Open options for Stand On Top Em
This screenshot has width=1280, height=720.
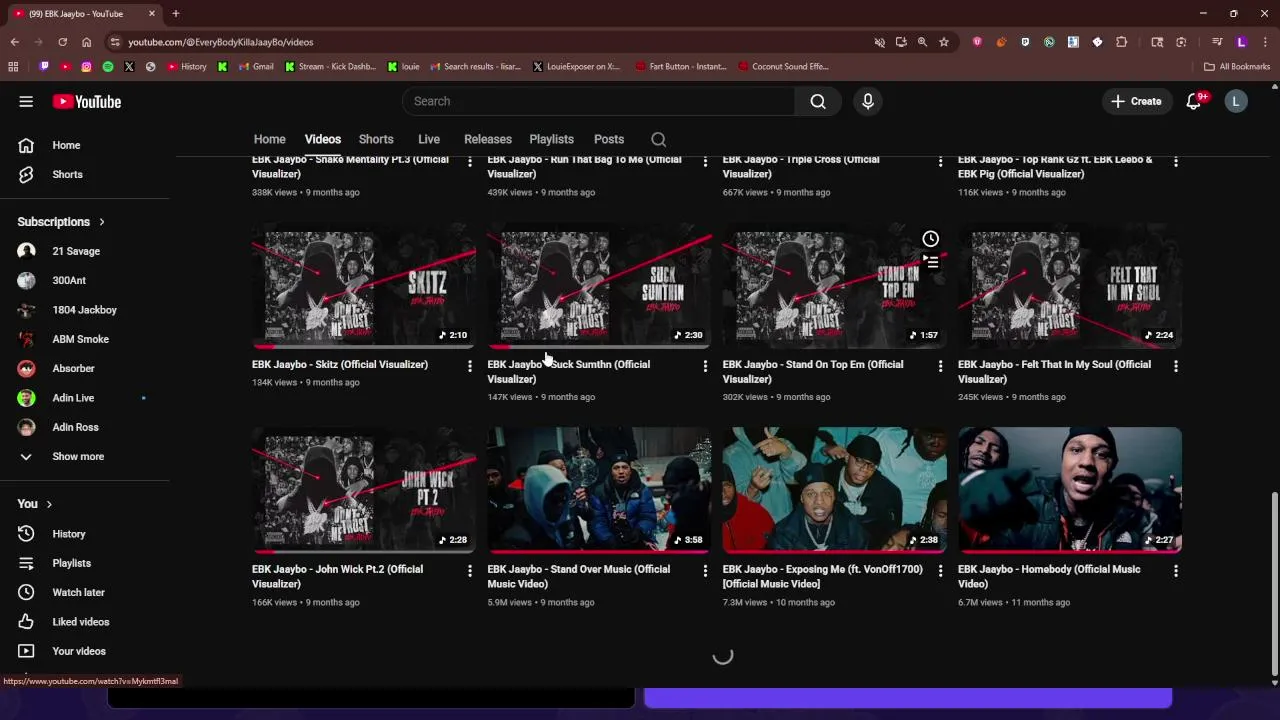click(940, 366)
